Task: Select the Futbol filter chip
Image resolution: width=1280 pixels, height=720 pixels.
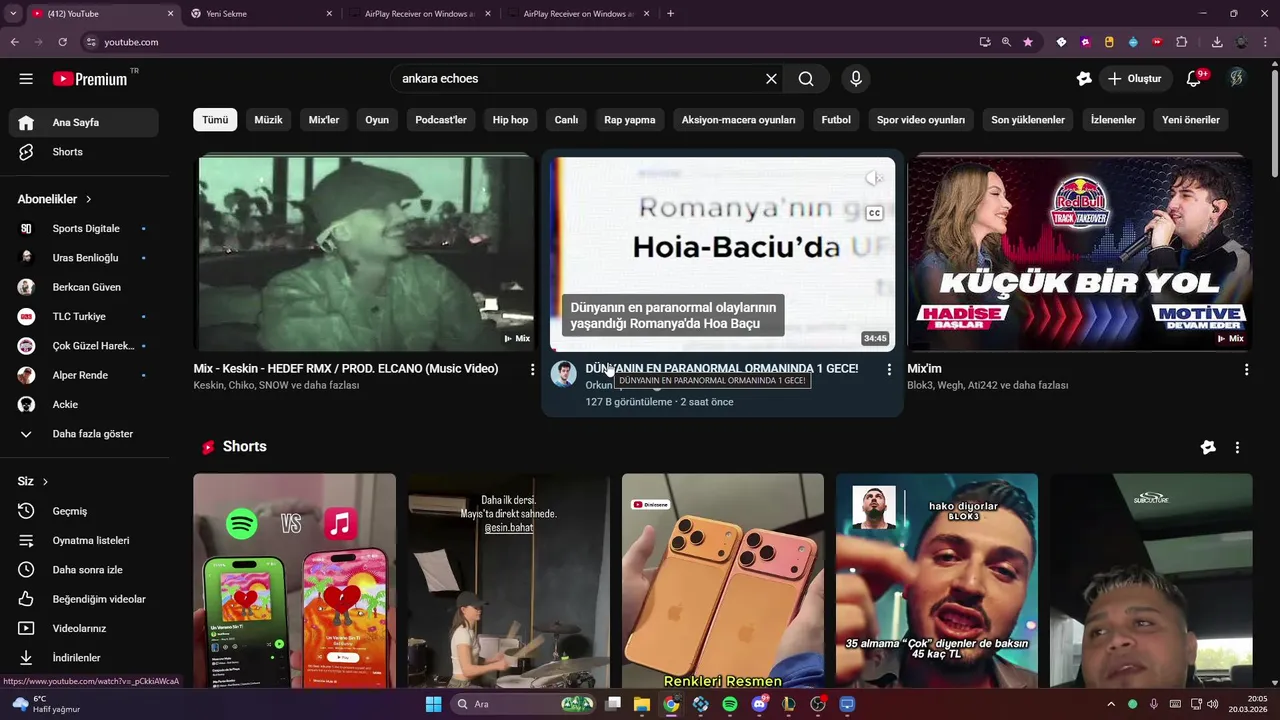Action: (x=836, y=120)
